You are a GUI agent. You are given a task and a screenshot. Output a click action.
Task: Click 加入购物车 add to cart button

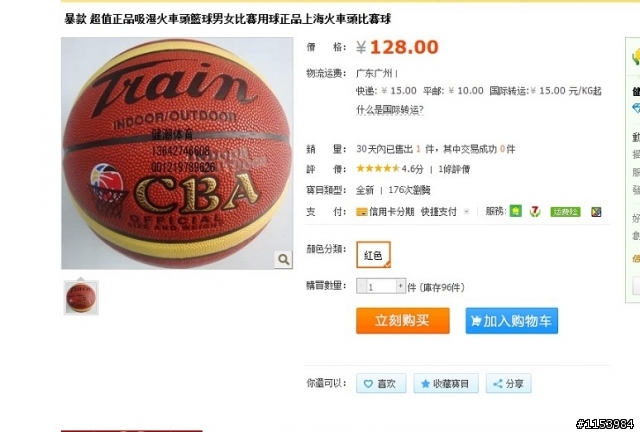[512, 321]
